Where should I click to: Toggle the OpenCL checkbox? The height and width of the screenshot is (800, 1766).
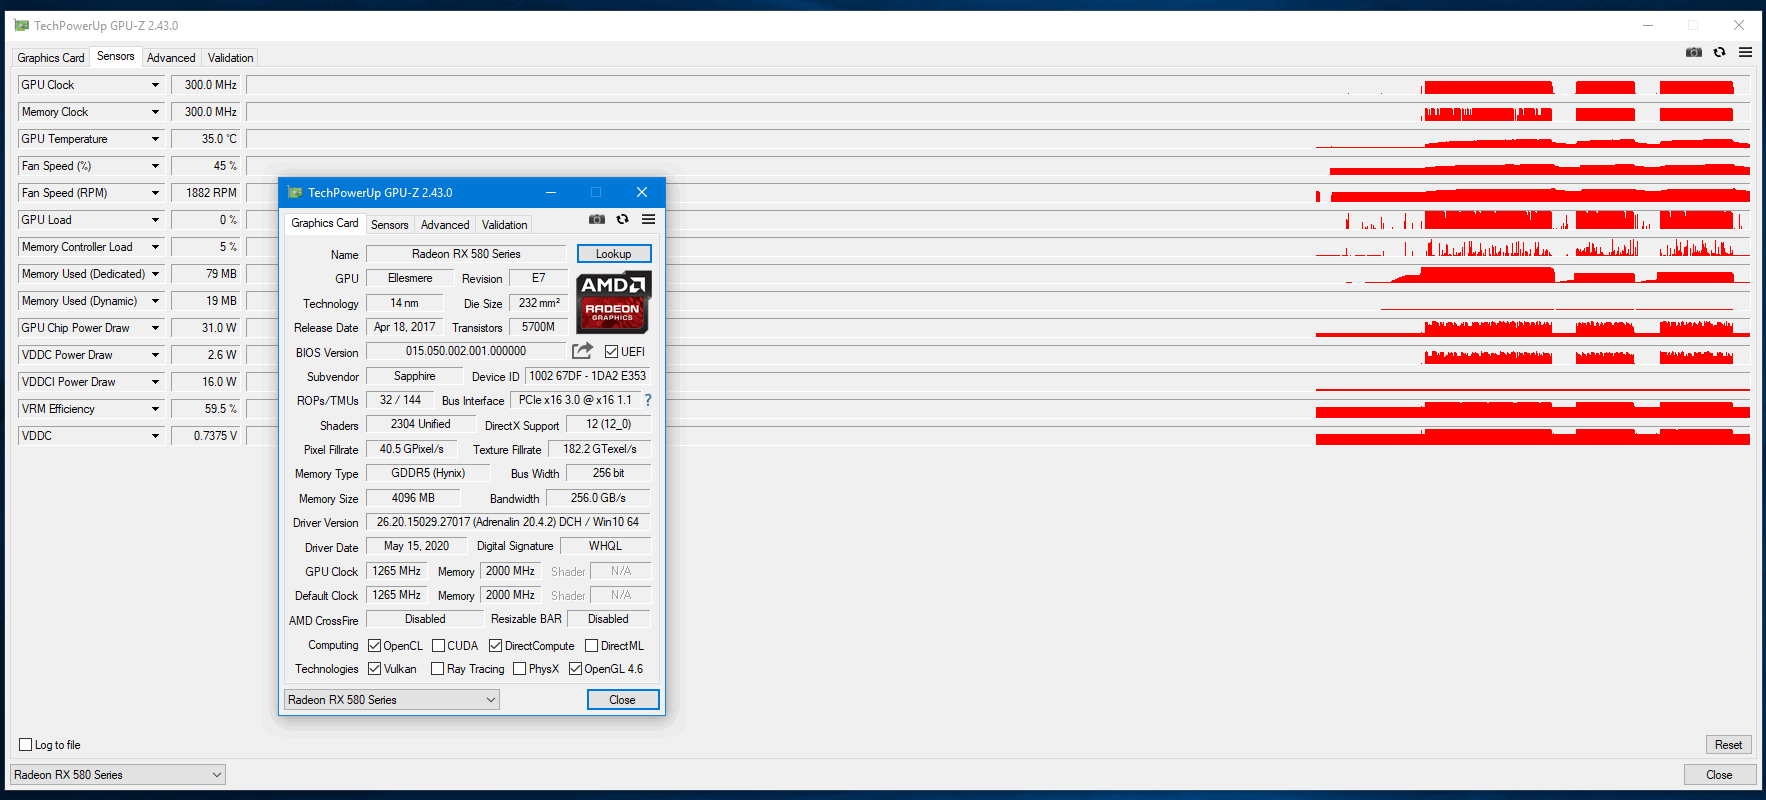pyautogui.click(x=374, y=646)
